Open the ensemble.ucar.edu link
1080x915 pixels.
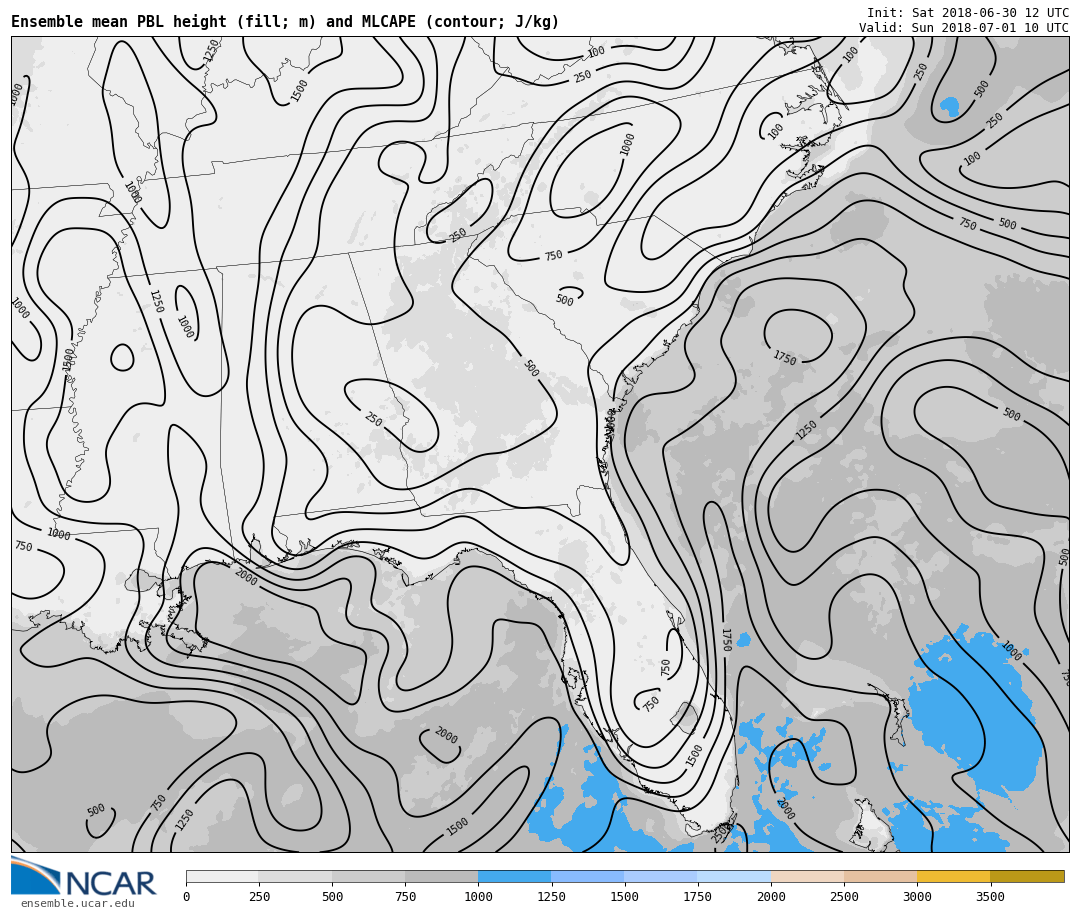[x=77, y=904]
